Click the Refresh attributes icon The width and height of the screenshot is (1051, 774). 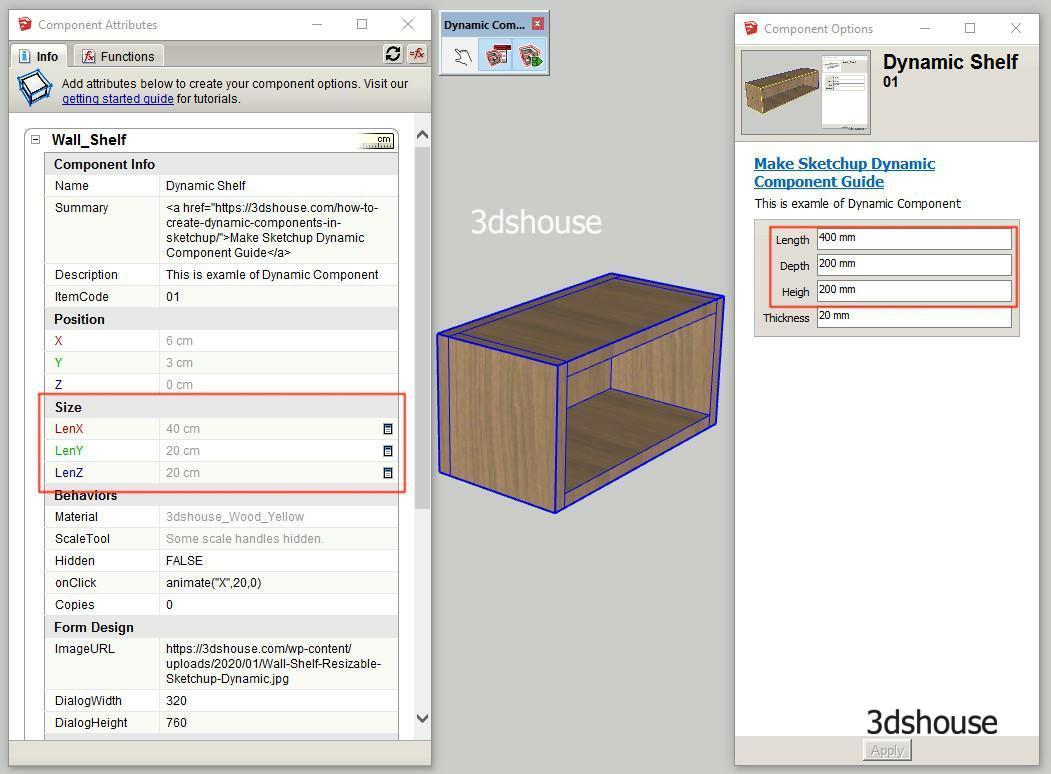click(393, 54)
